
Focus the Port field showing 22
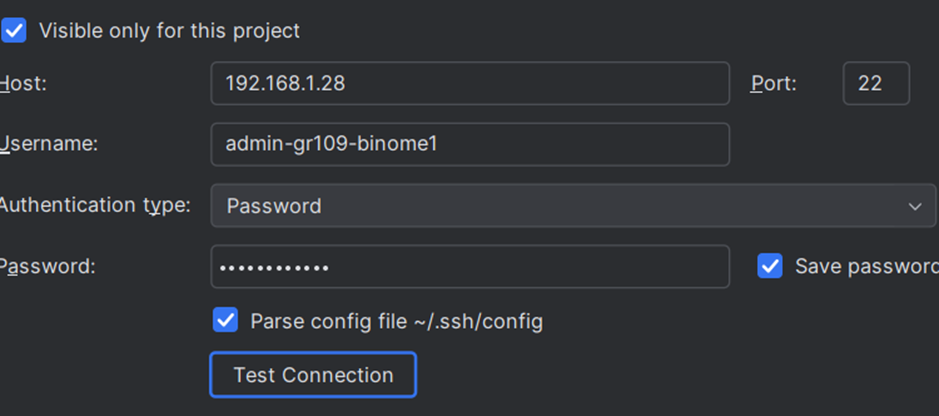coord(876,83)
